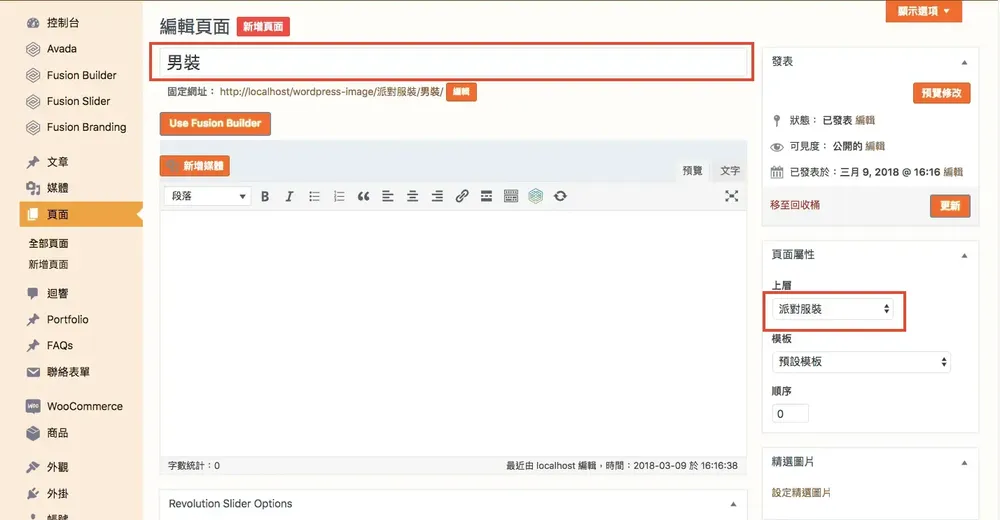Insert a bulleted list
This screenshot has width=1000, height=520.
tap(314, 197)
